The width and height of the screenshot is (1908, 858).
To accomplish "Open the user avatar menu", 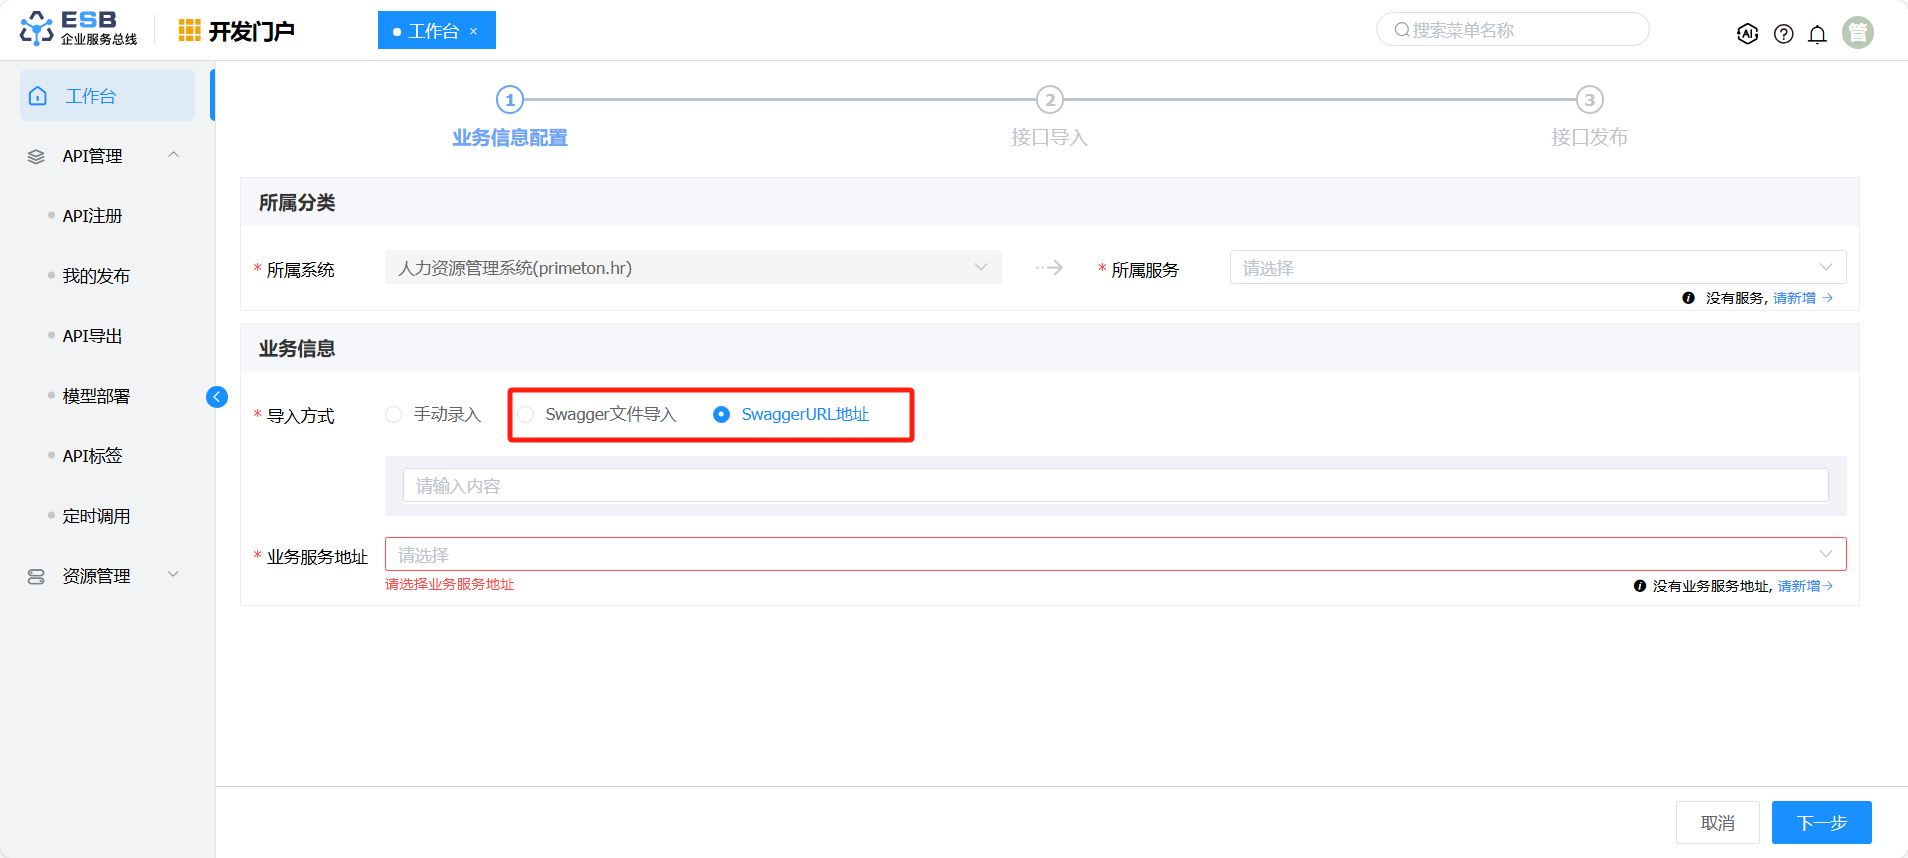I will click(x=1857, y=33).
